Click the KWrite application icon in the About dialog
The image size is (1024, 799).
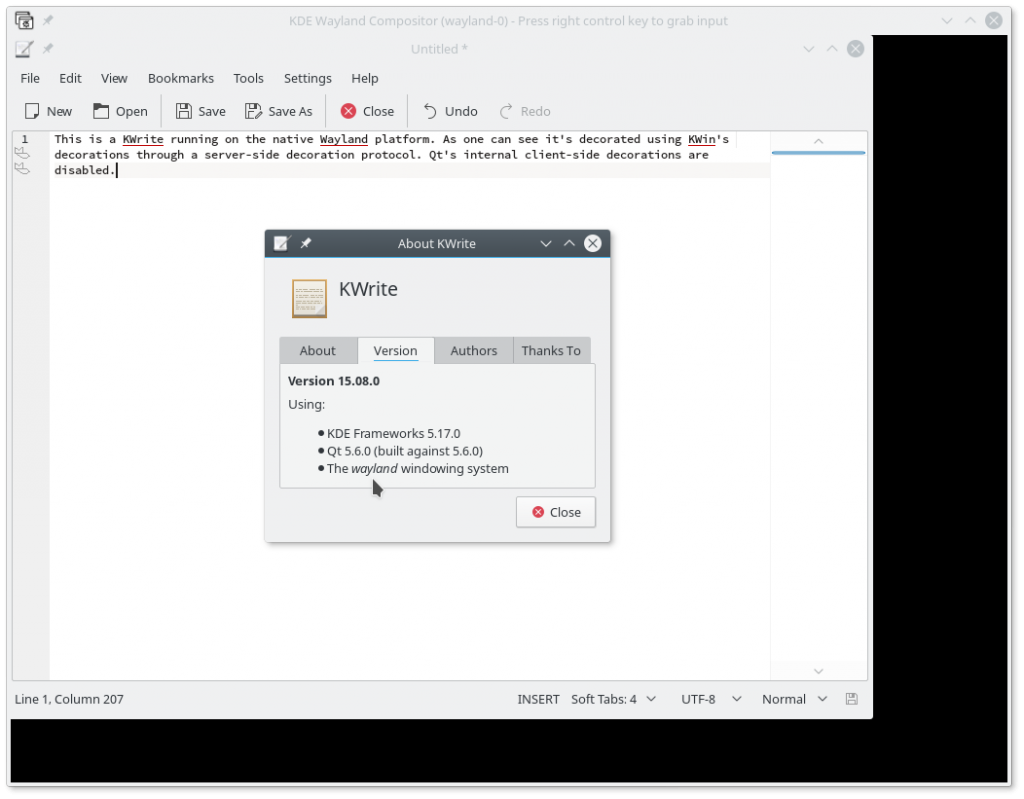309,298
